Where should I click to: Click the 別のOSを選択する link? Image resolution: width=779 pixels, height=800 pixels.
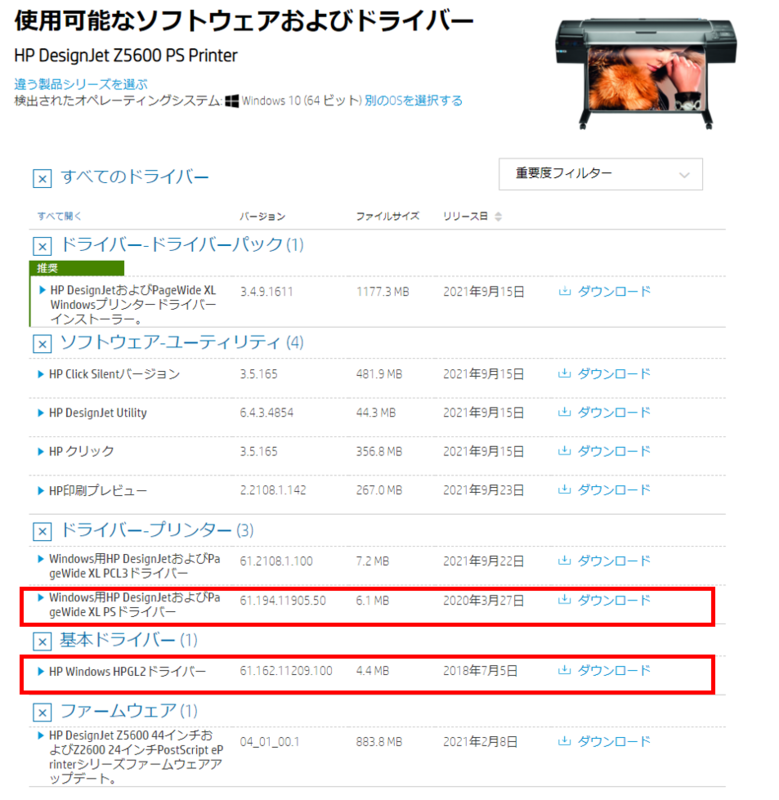click(413, 101)
